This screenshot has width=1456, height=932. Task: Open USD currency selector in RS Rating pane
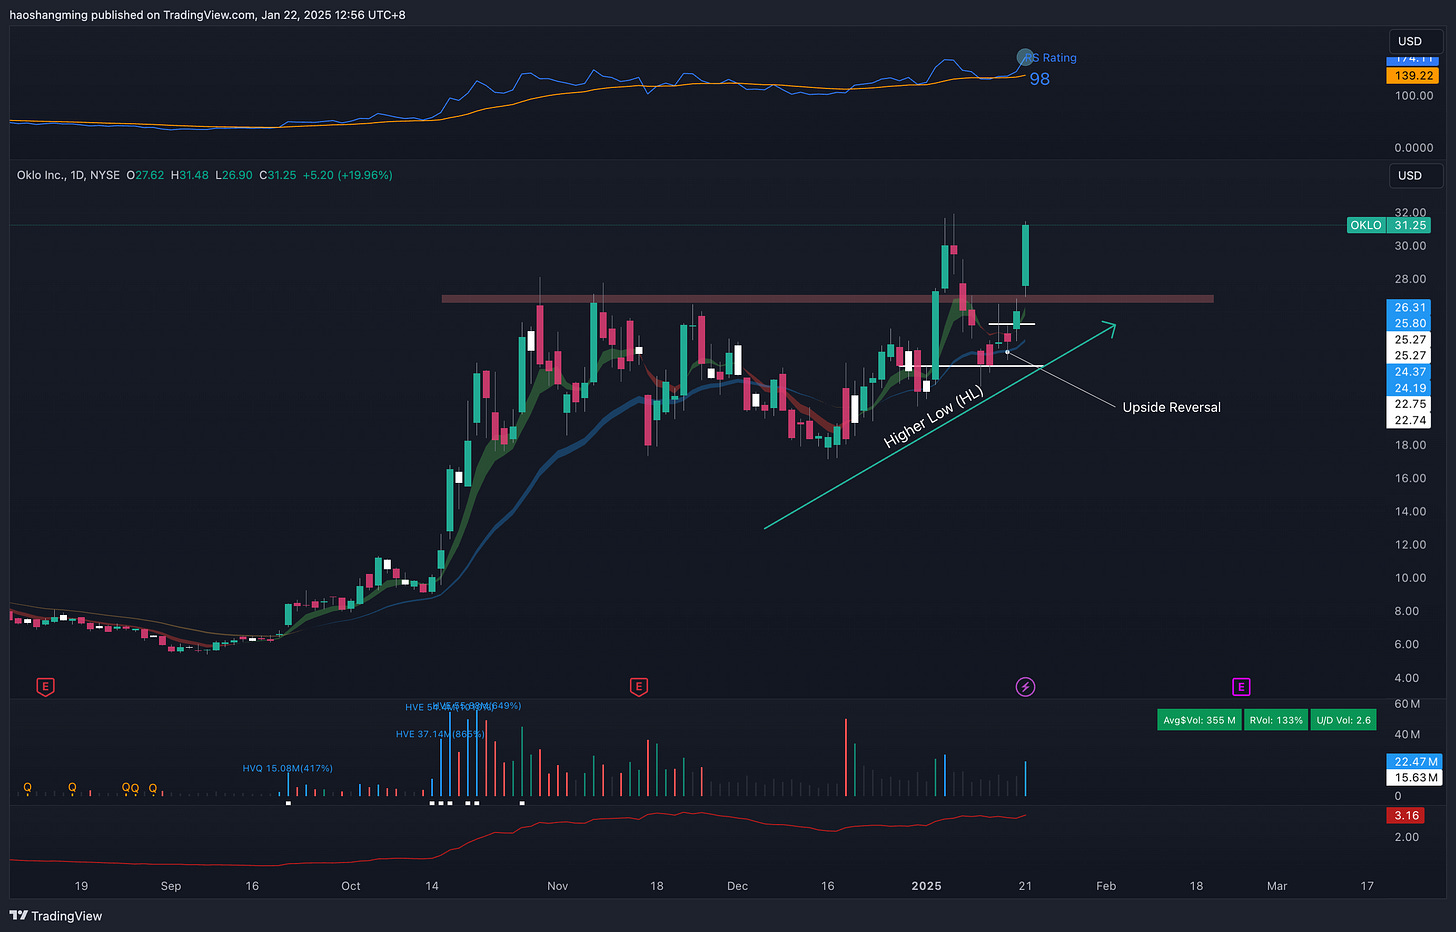tap(1415, 41)
